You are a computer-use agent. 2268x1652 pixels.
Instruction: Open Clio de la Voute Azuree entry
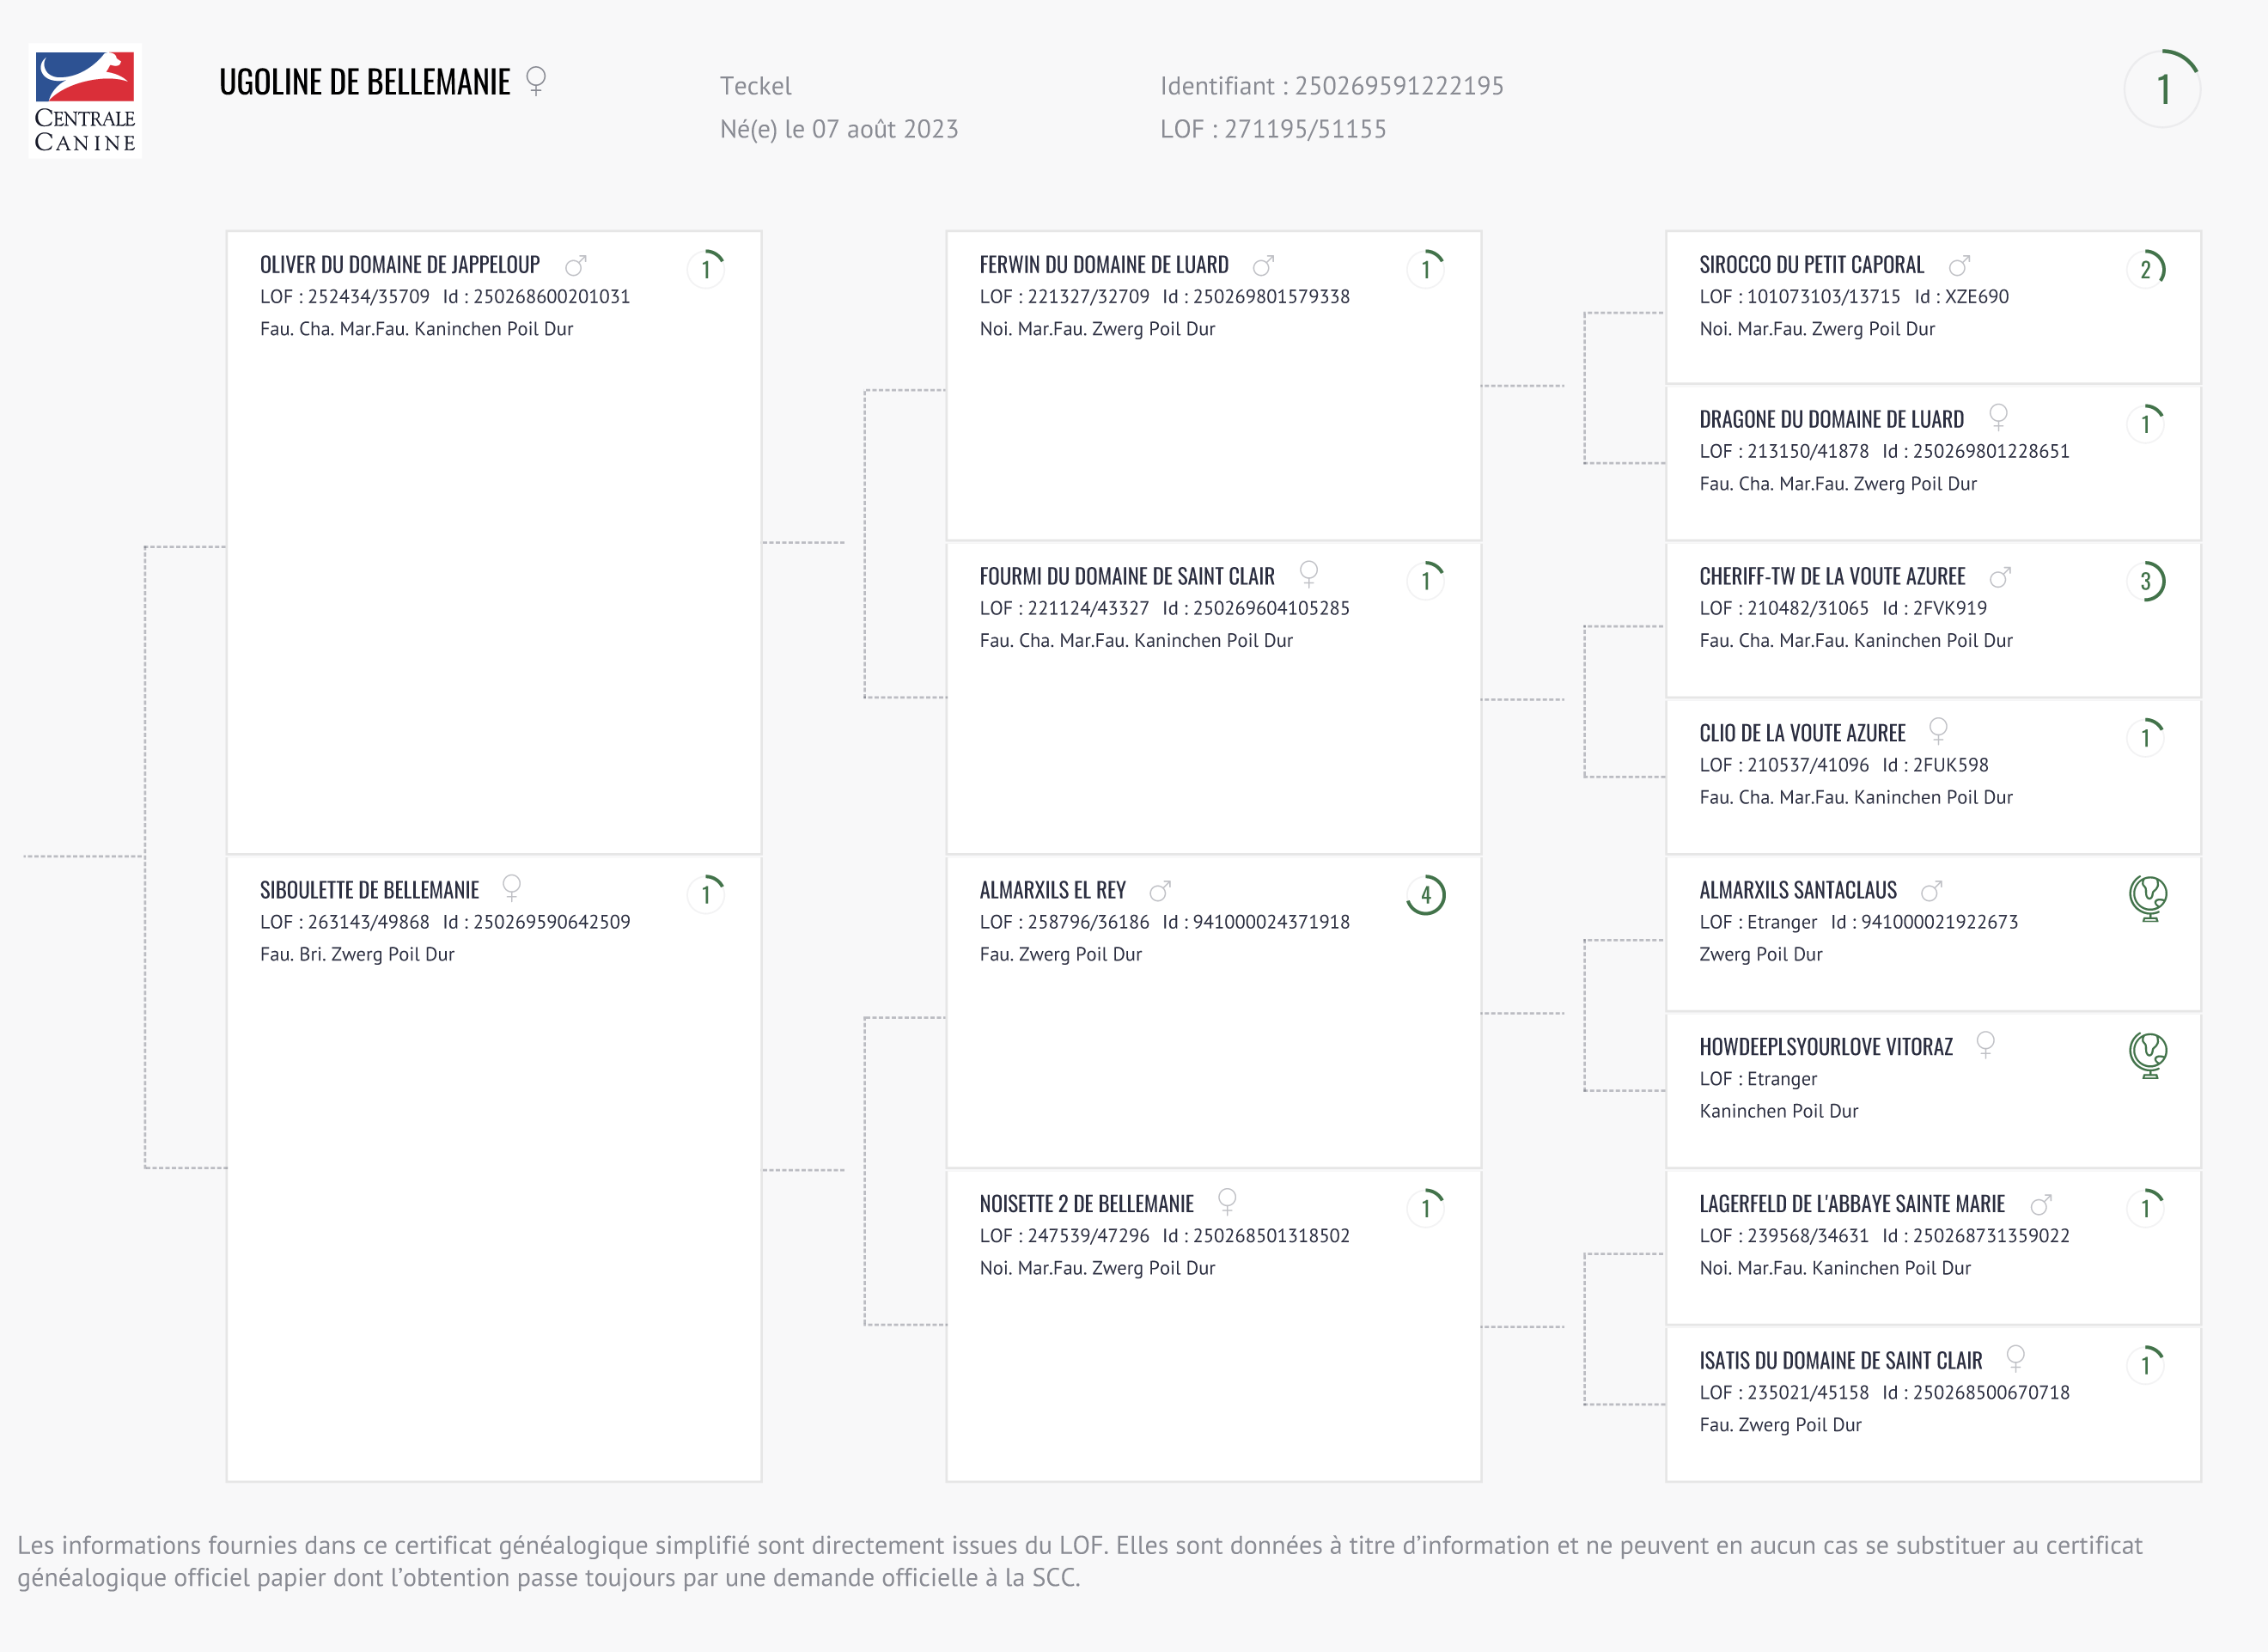[x=1802, y=734]
